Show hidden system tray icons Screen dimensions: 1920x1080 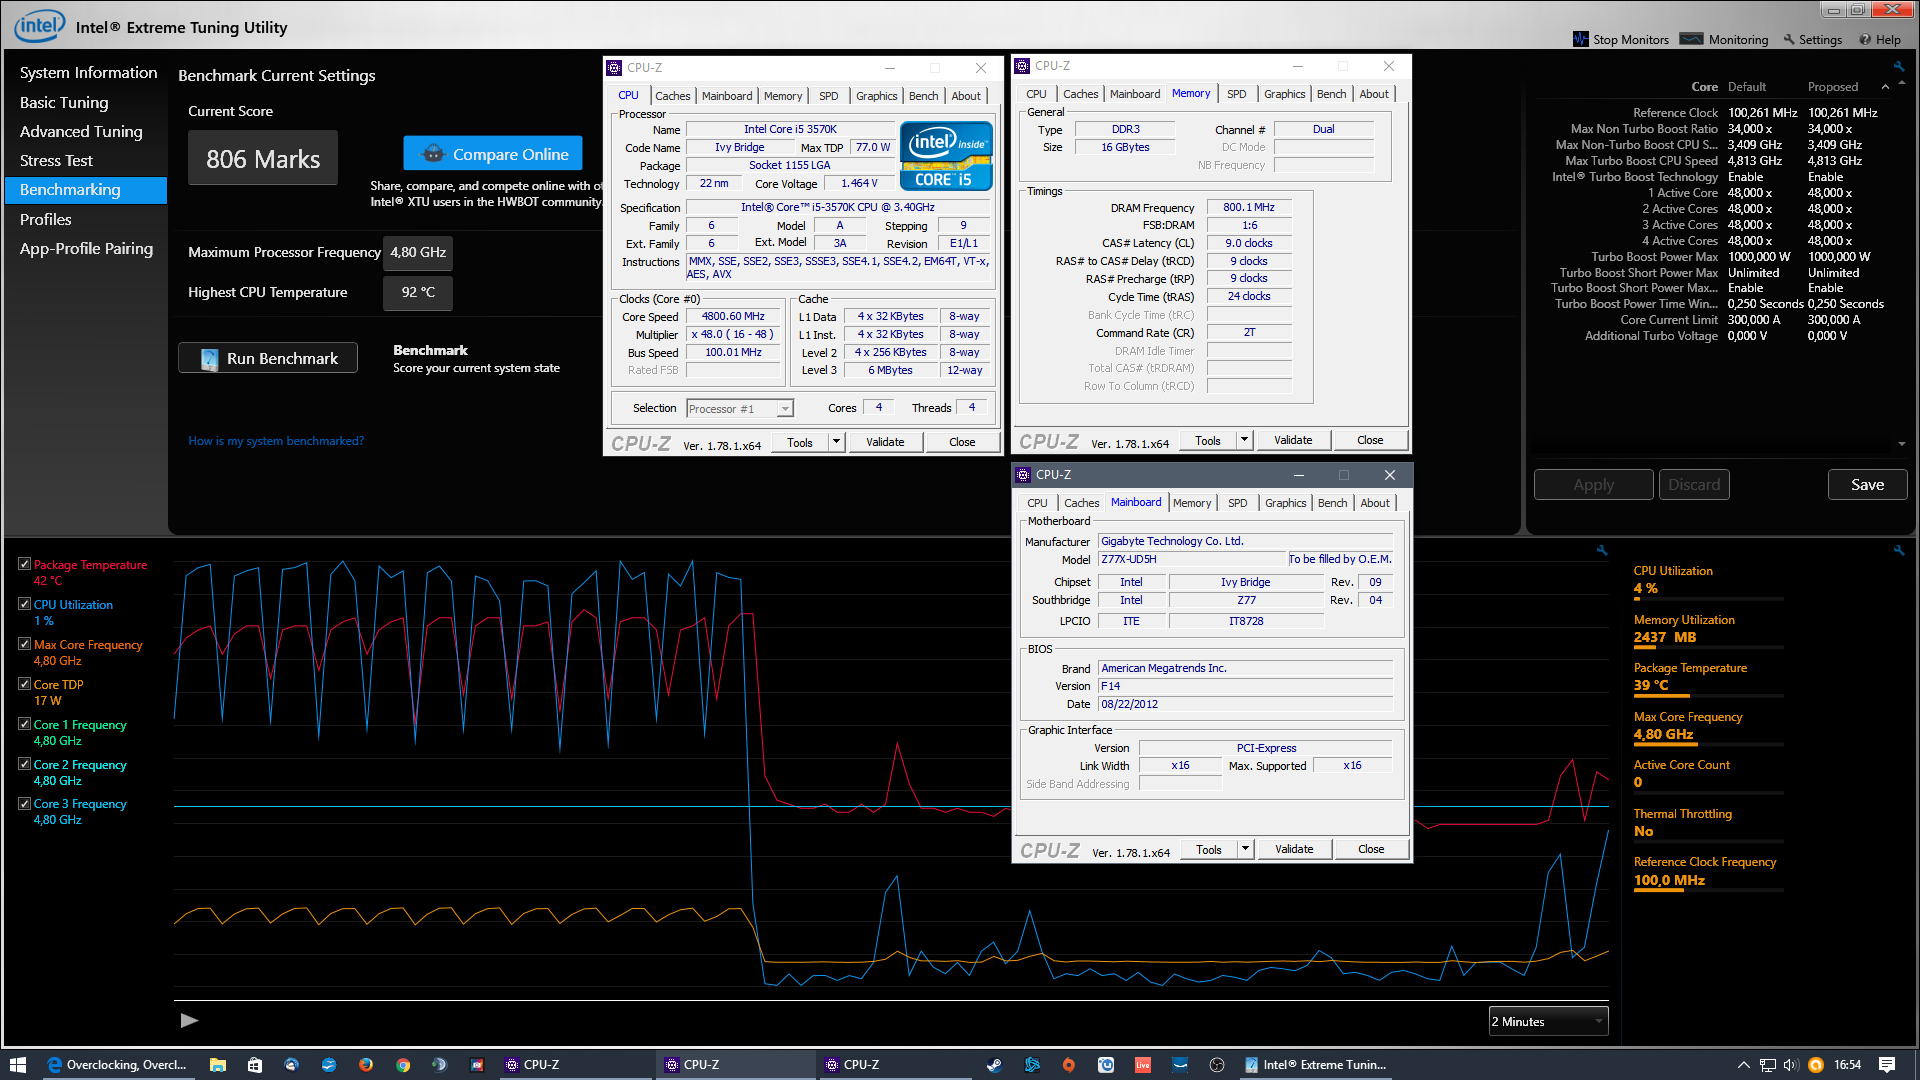click(1744, 1064)
